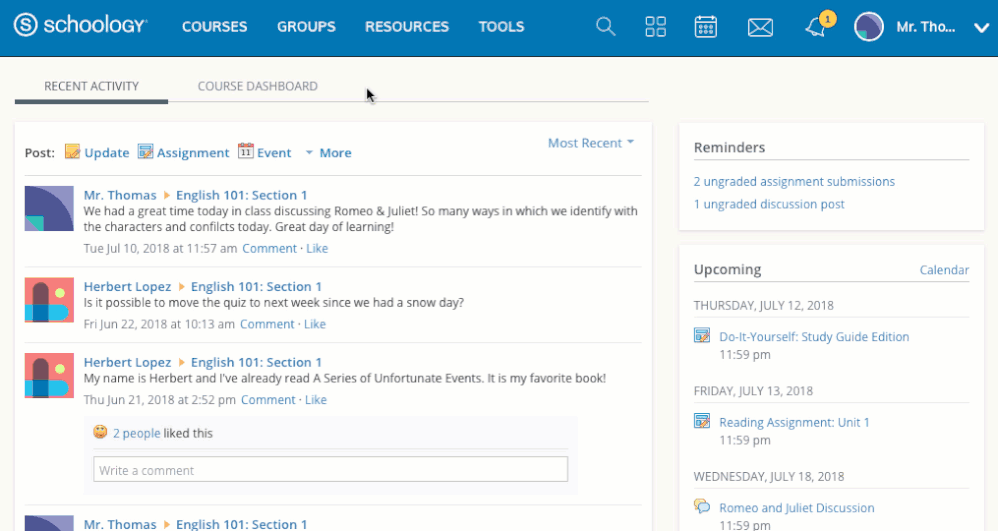
Task: Click the Do-It-Yourself Study Guide assignment icon
Action: (x=702, y=335)
